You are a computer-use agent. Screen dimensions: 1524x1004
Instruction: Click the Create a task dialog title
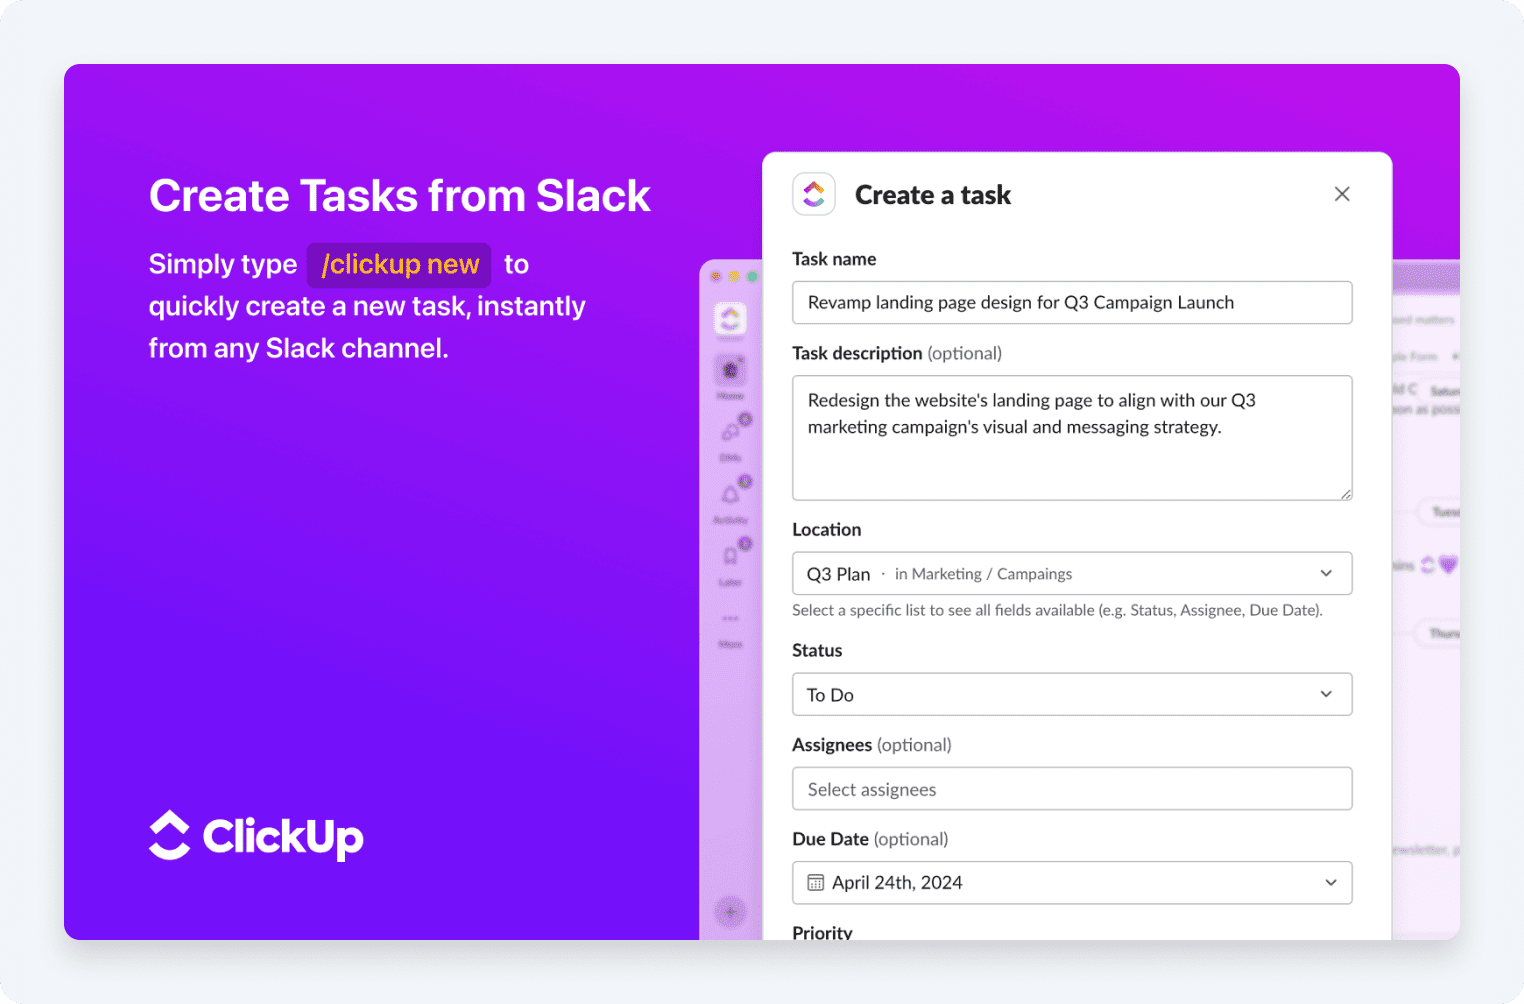click(x=933, y=195)
